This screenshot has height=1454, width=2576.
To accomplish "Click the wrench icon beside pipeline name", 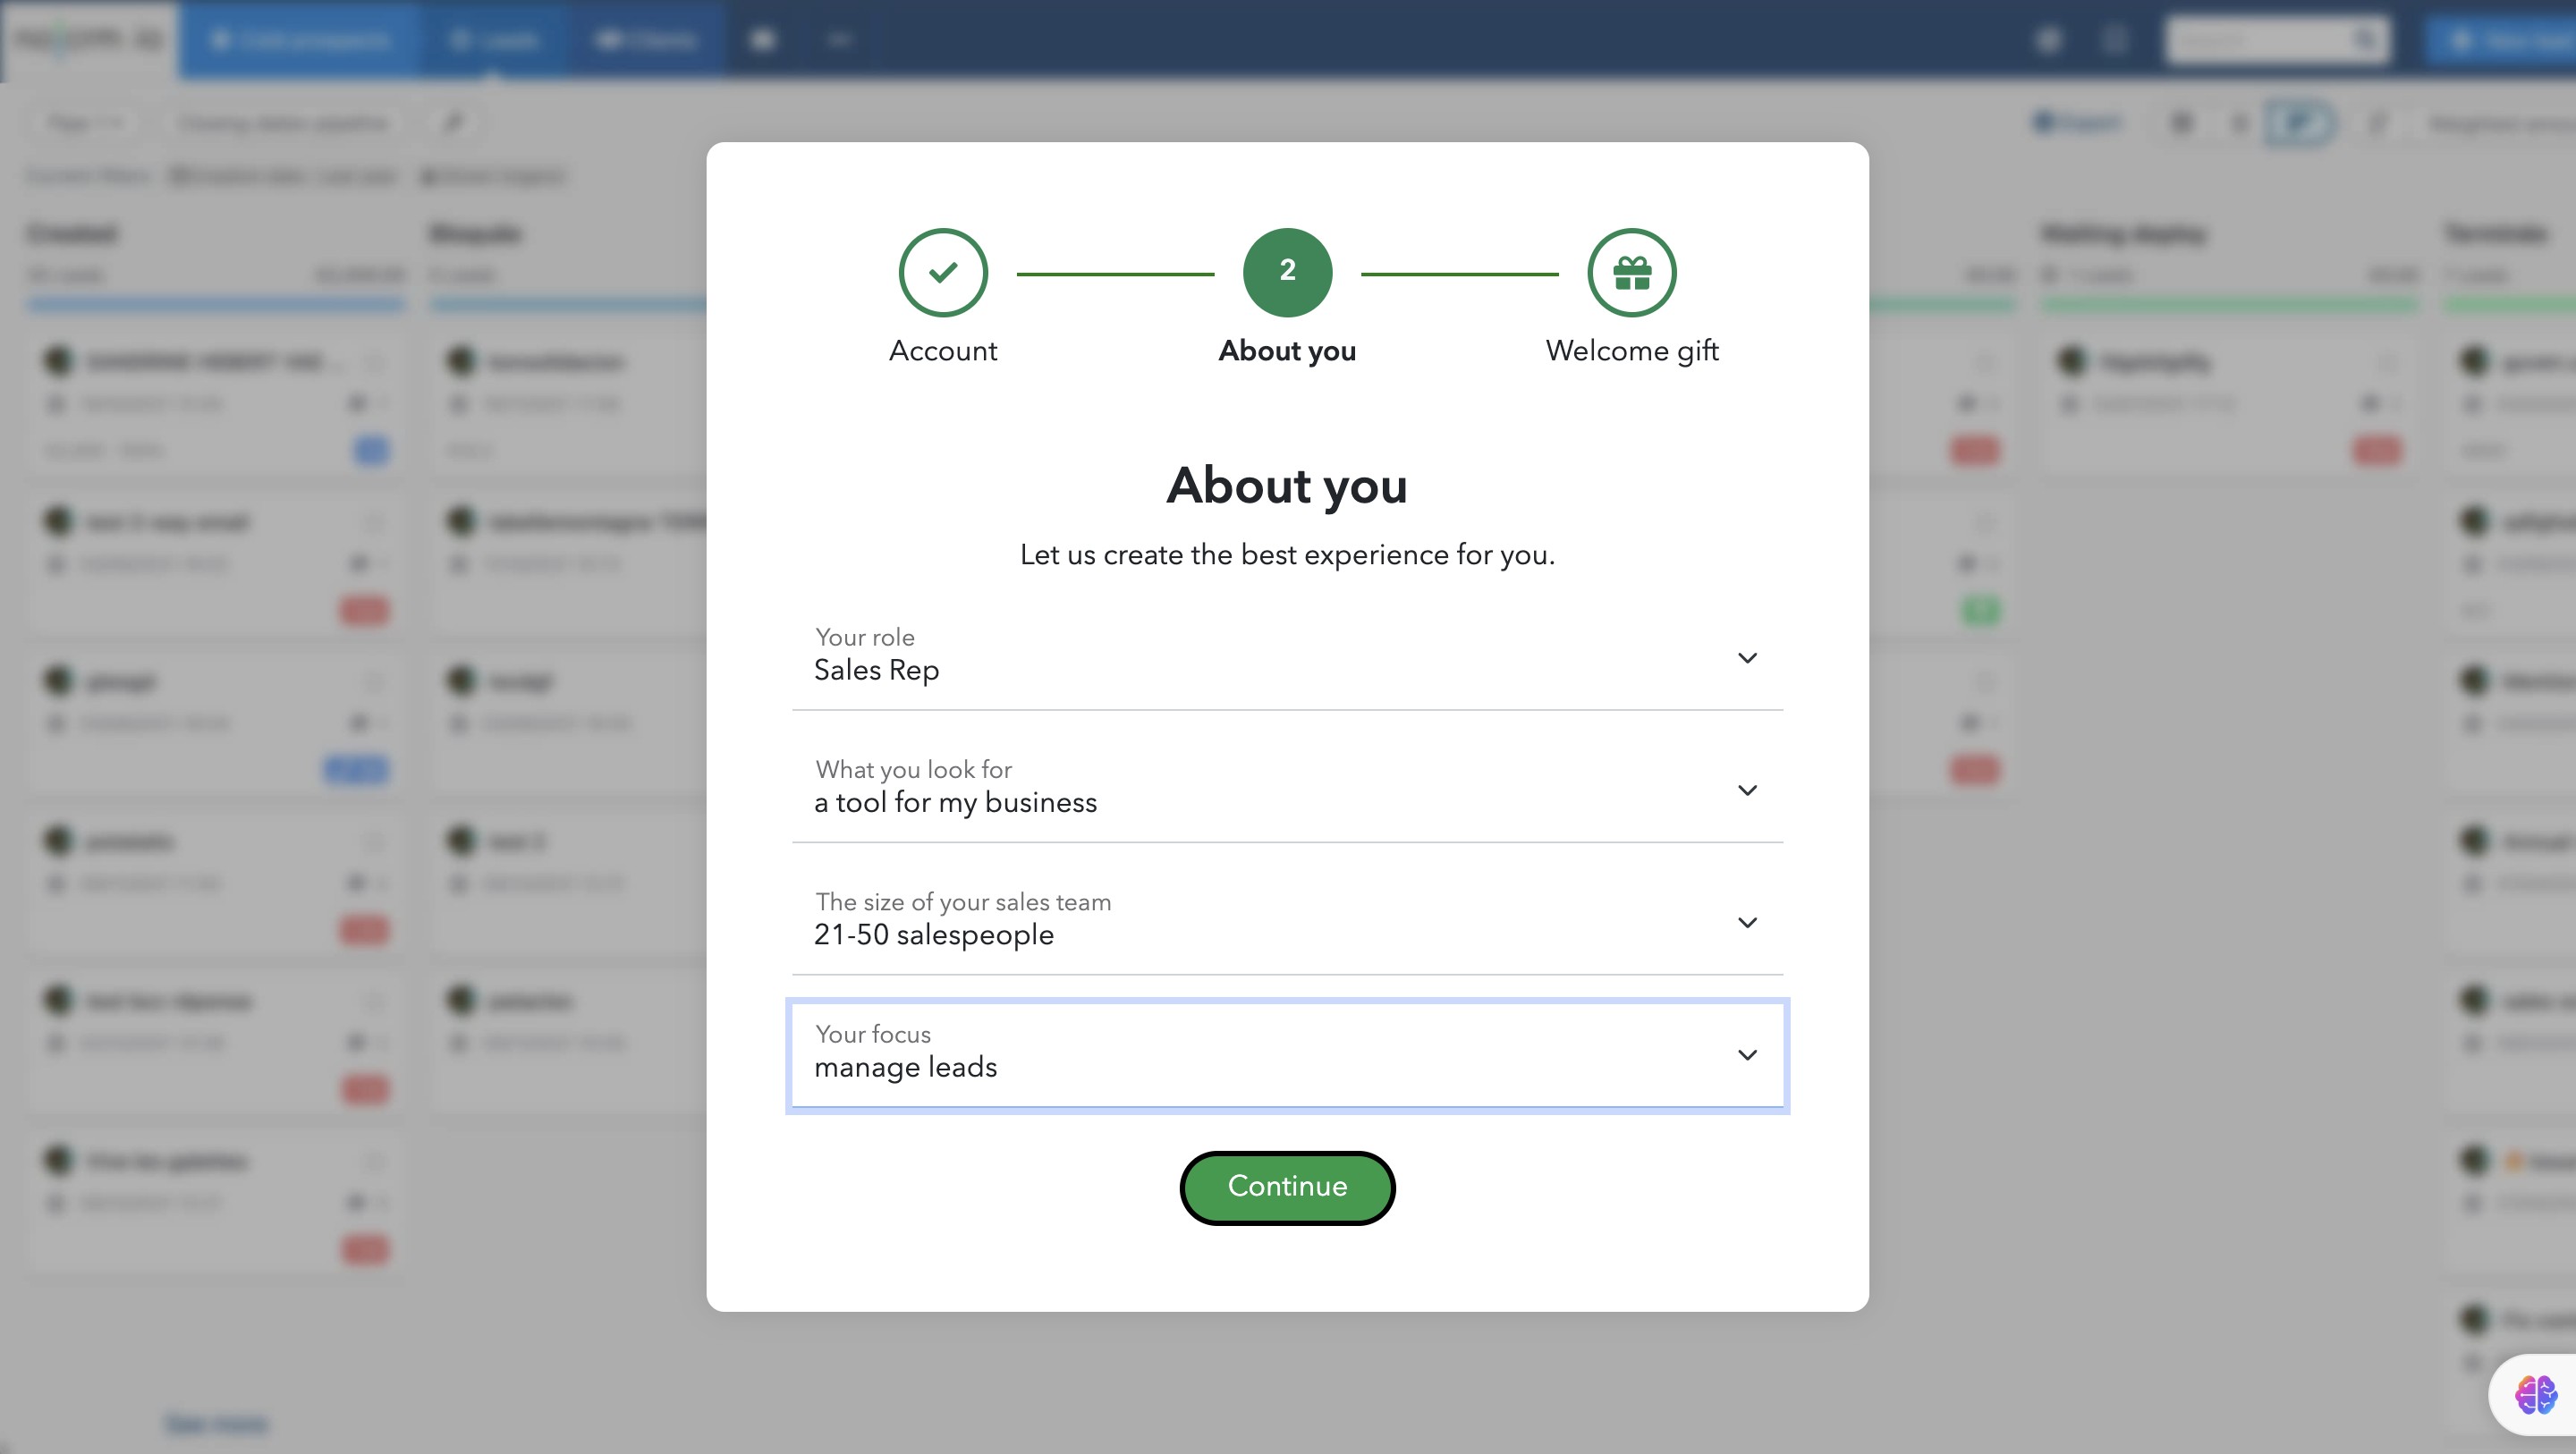I will [453, 123].
